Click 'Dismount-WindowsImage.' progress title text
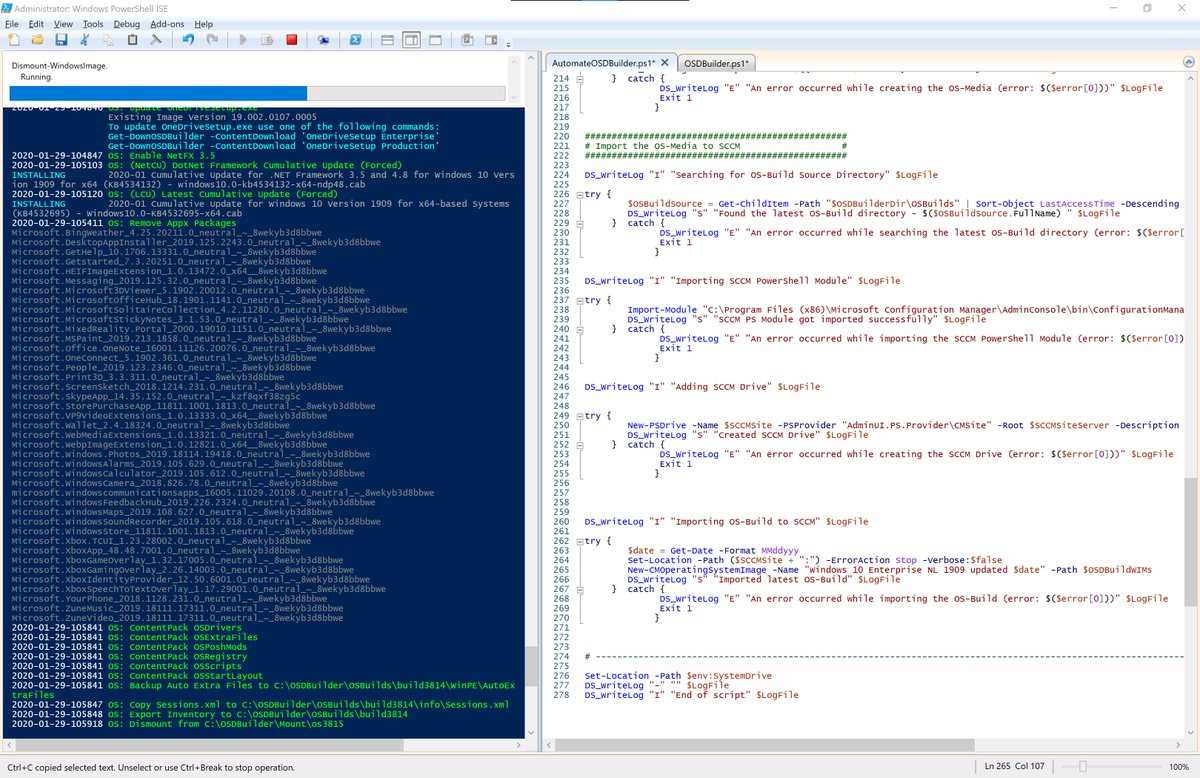Viewport: 1200px width, 778px height. pos(60,65)
